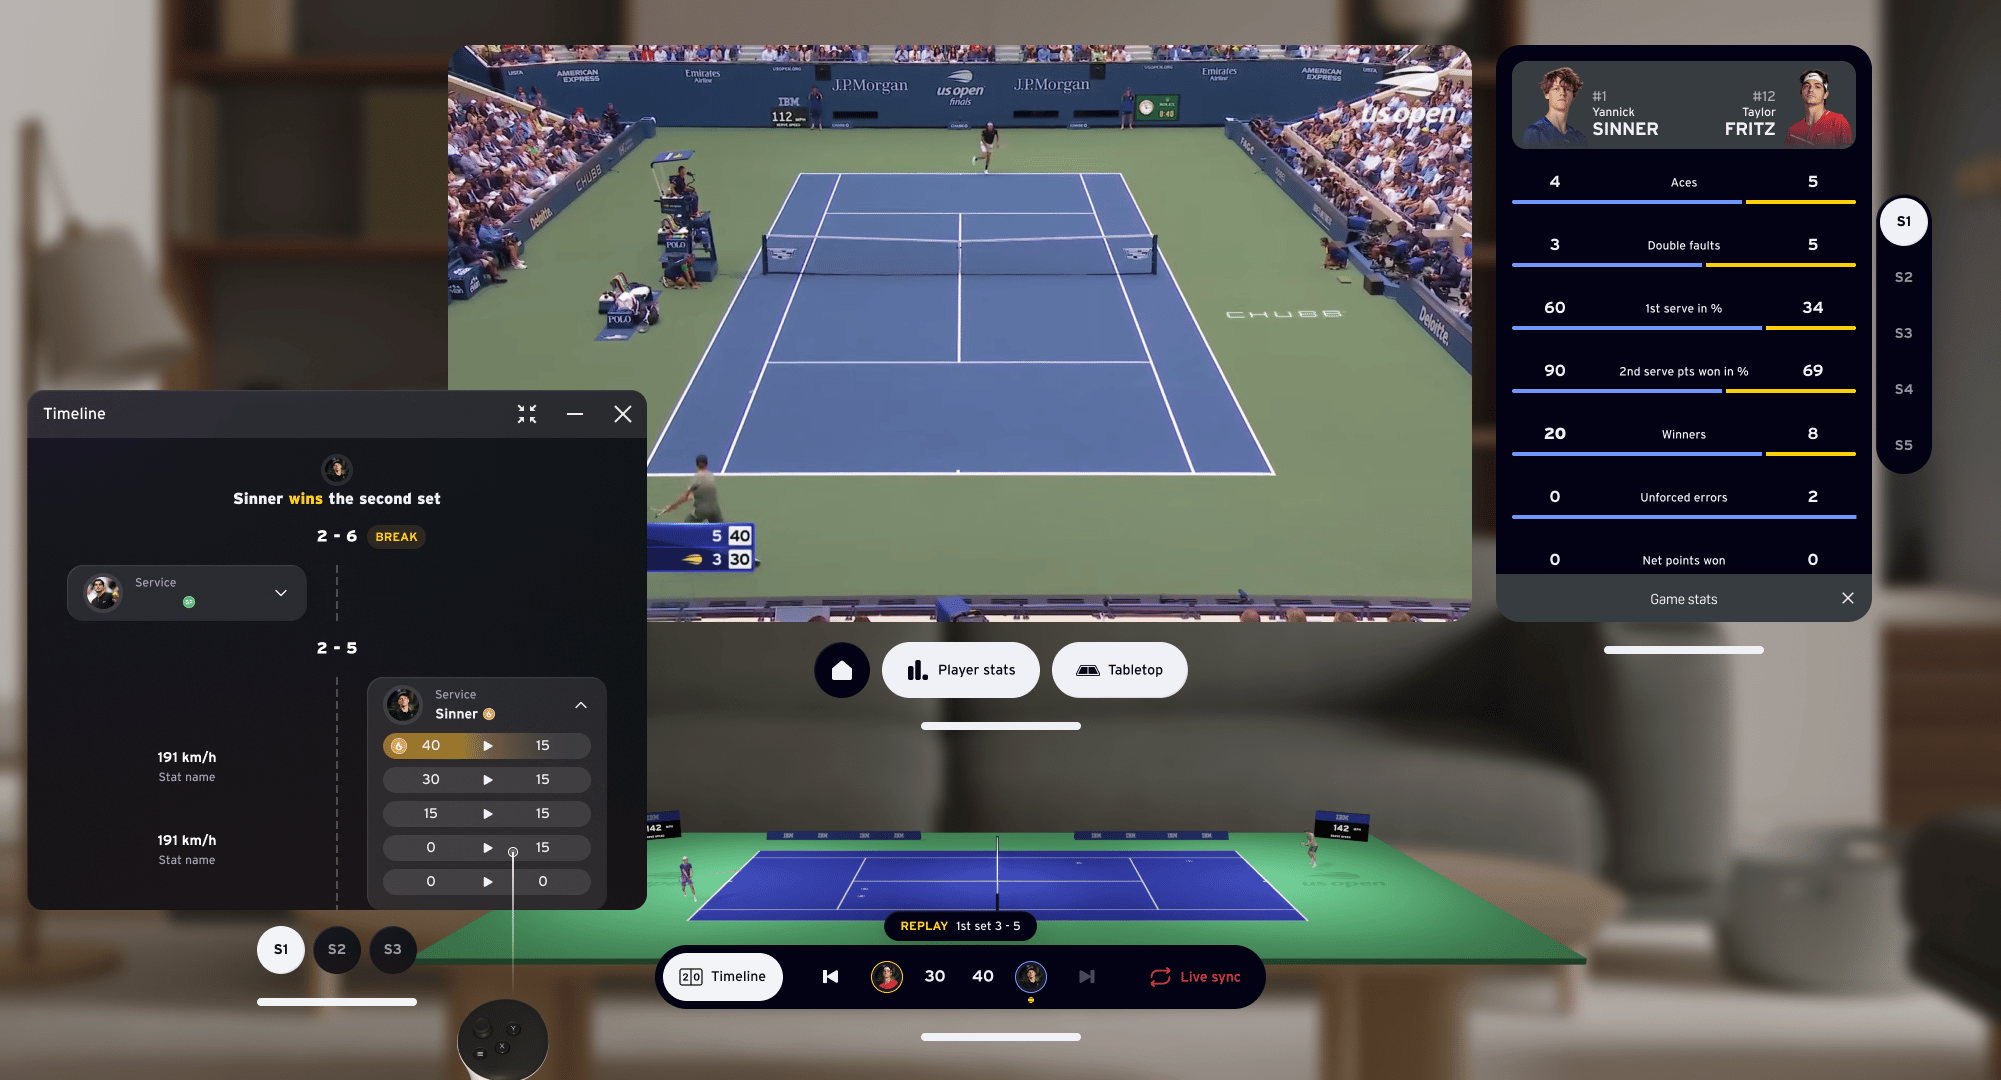Expand the collapsed Service game dropdown

[281, 593]
